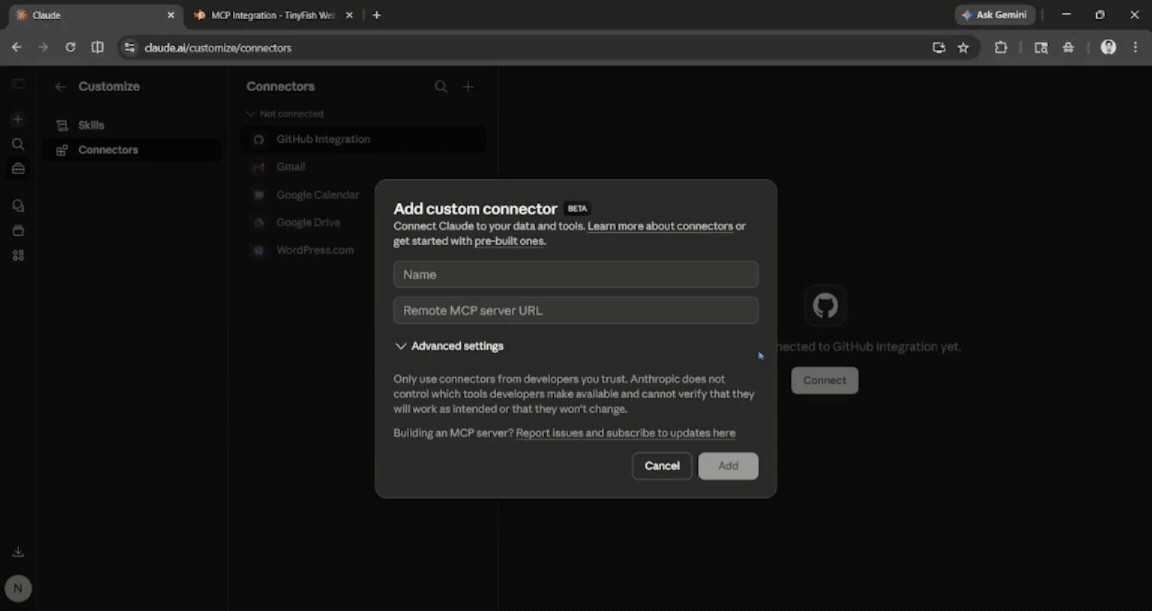Click the Ask Gemini button in the title bar

994,14
